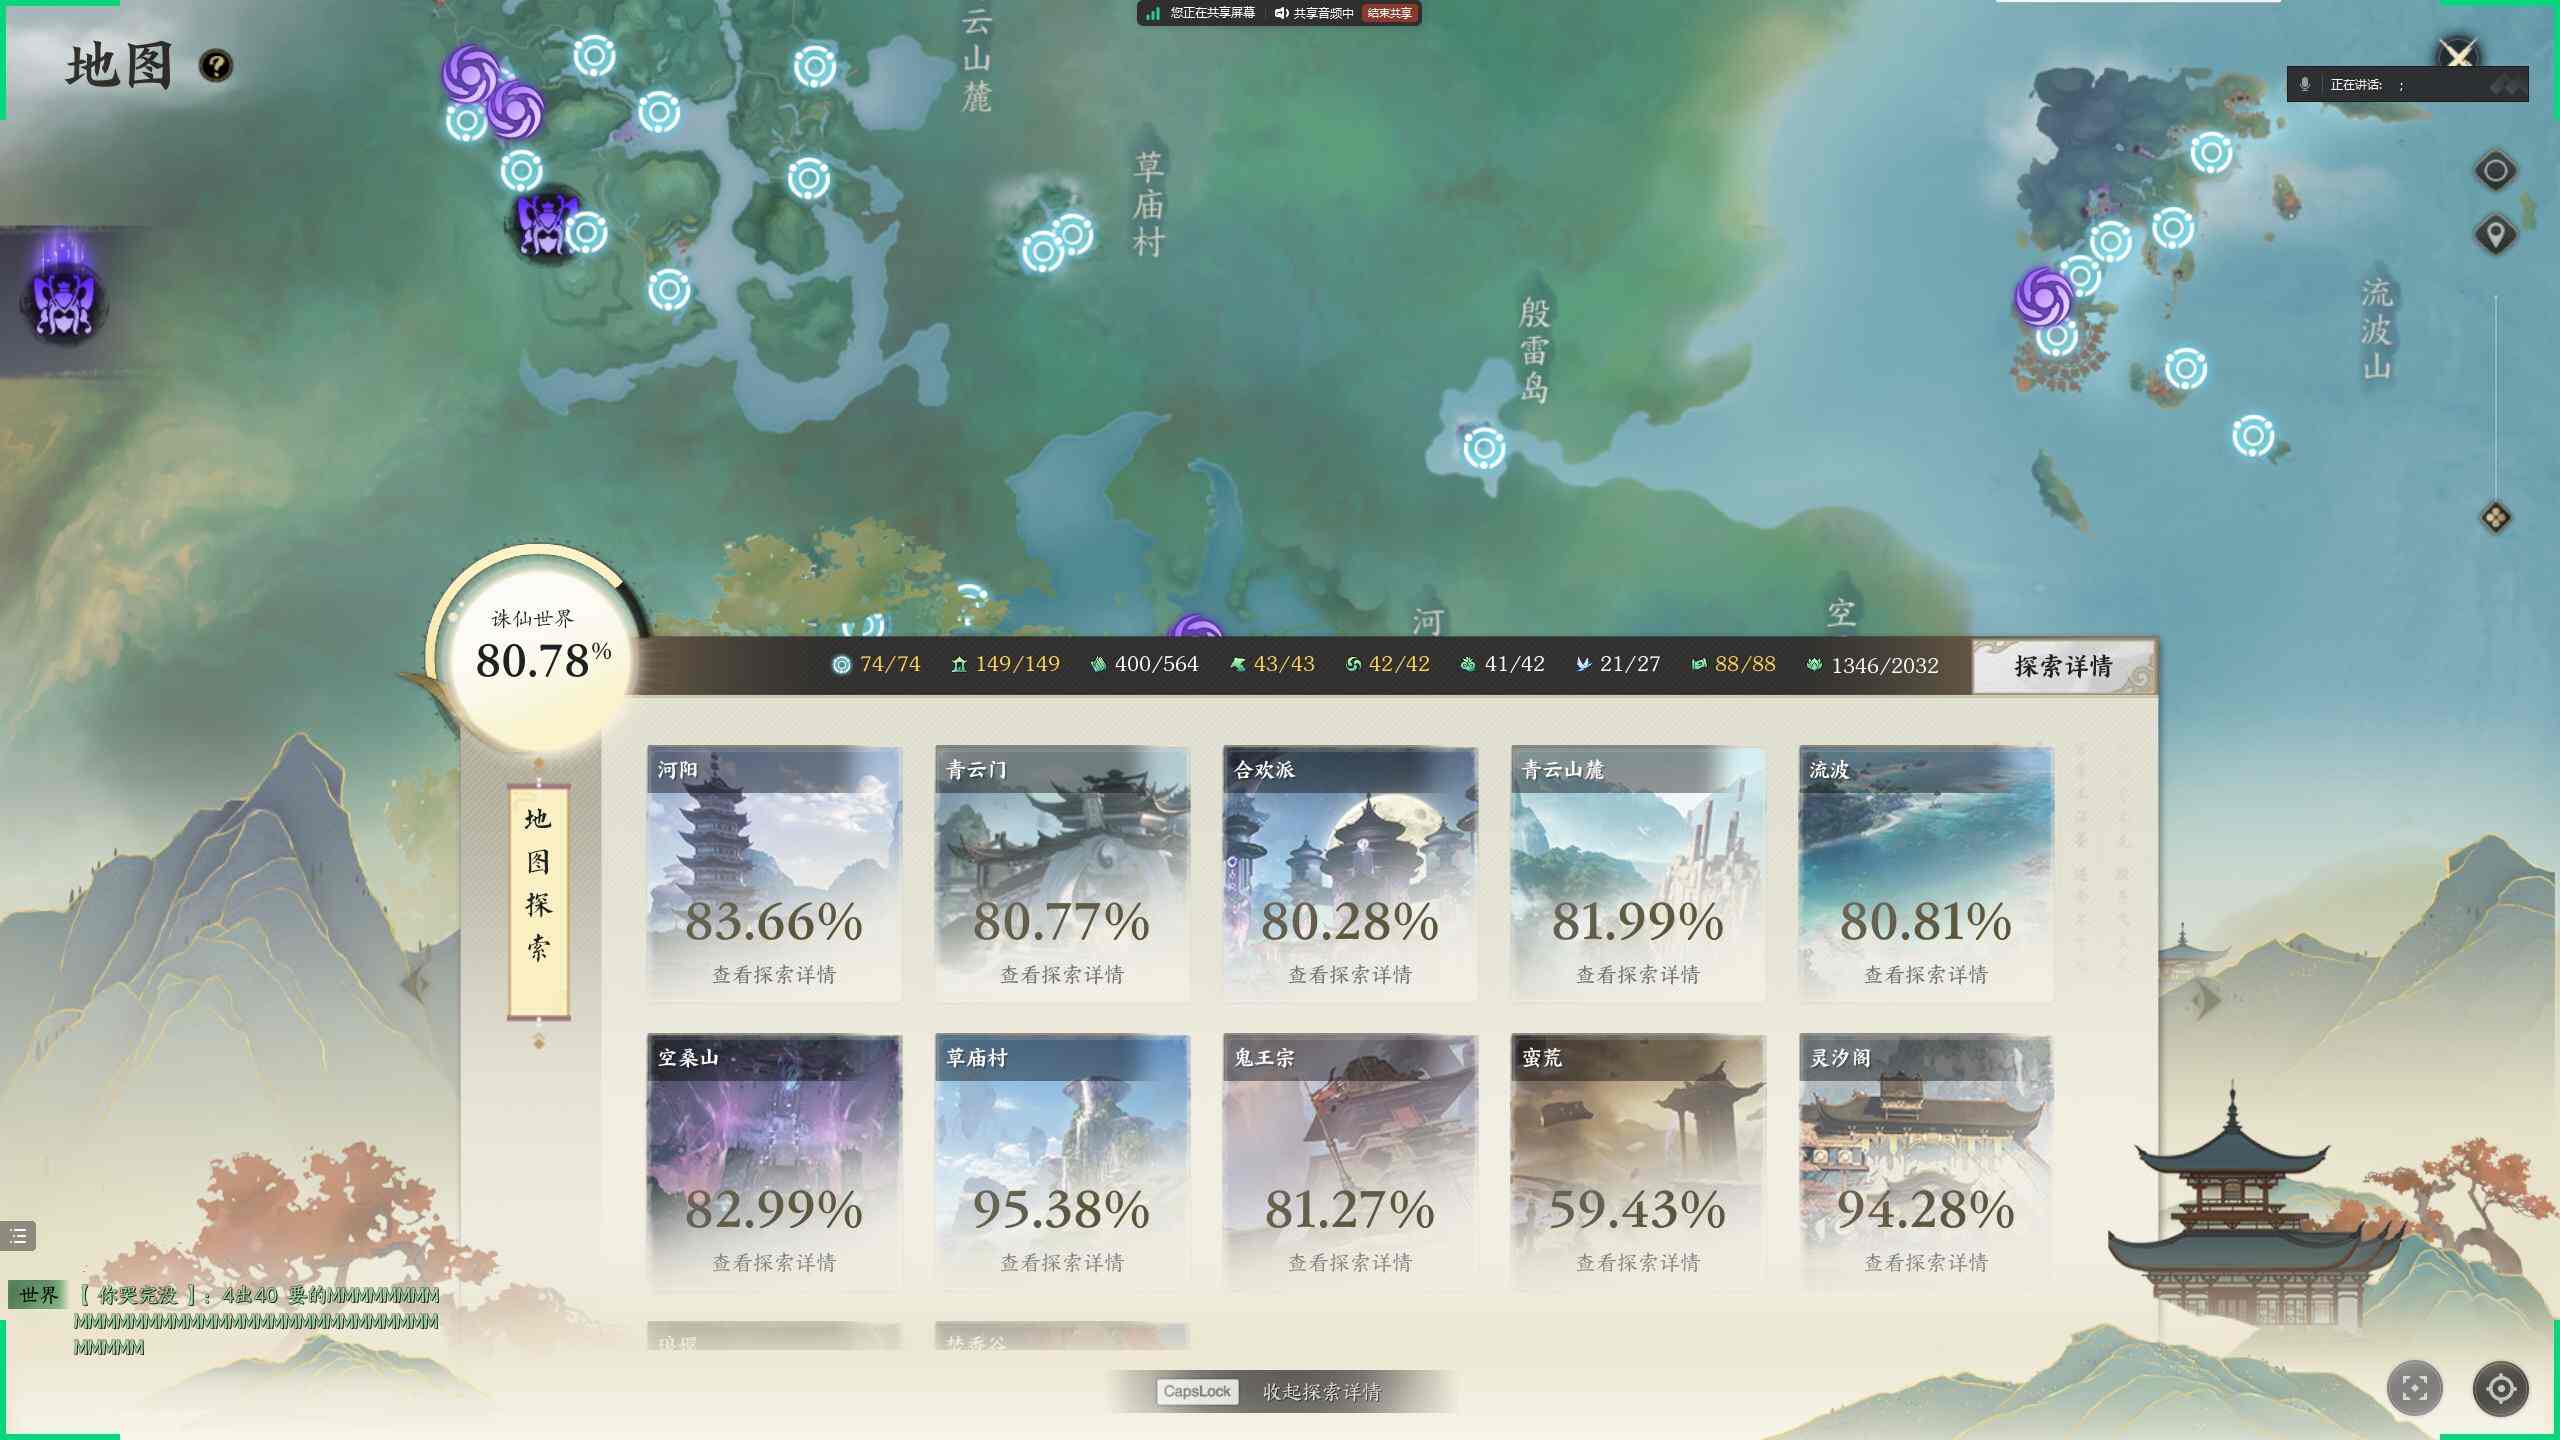
Task: Click the teleport point beside 殷雷岛
Action: pos(1484,448)
